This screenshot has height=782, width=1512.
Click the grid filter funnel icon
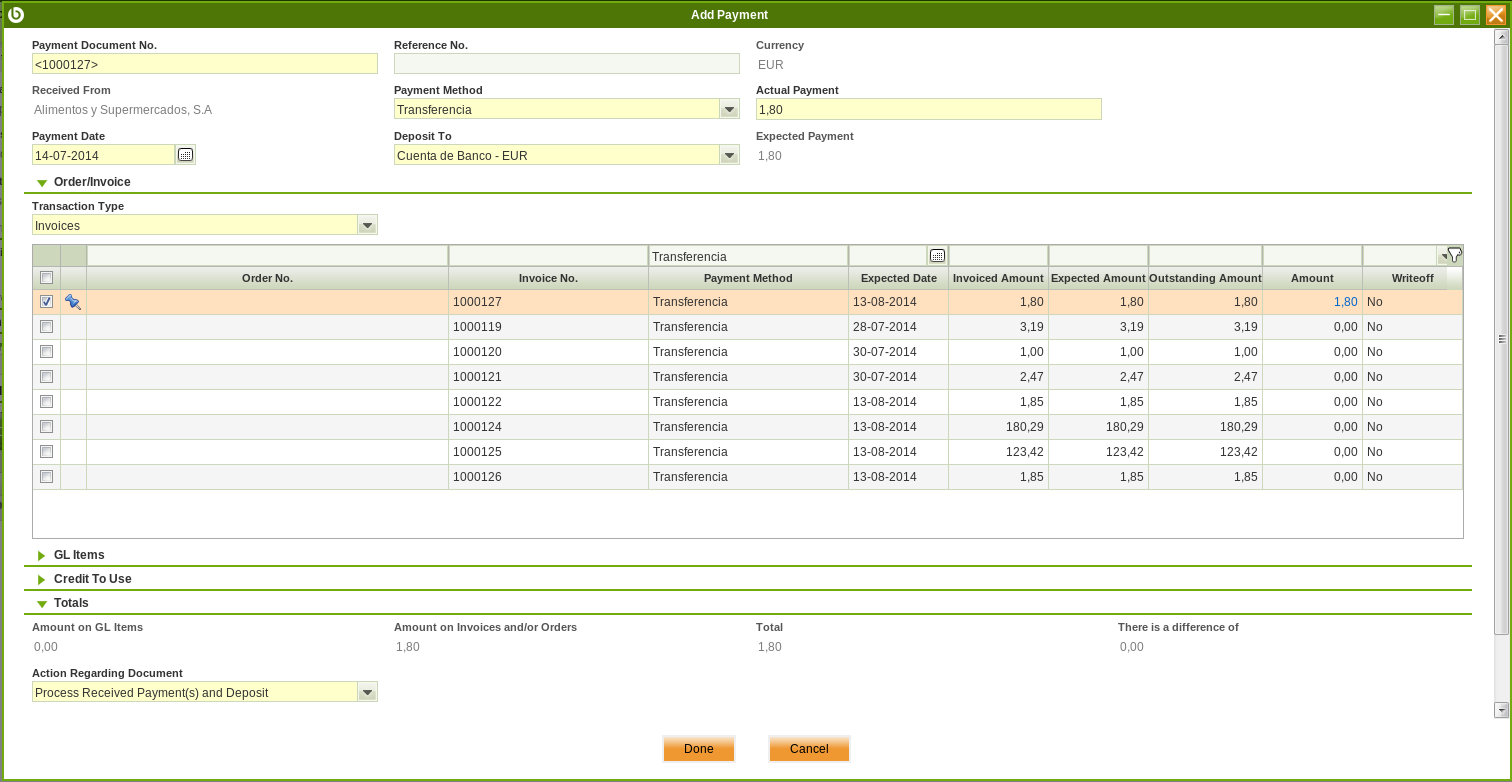point(1454,255)
